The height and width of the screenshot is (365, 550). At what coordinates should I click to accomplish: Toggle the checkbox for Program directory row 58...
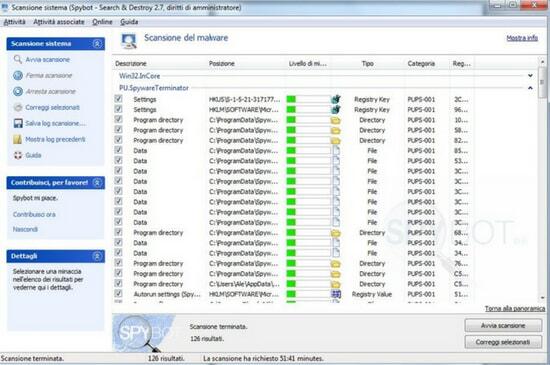pos(119,129)
